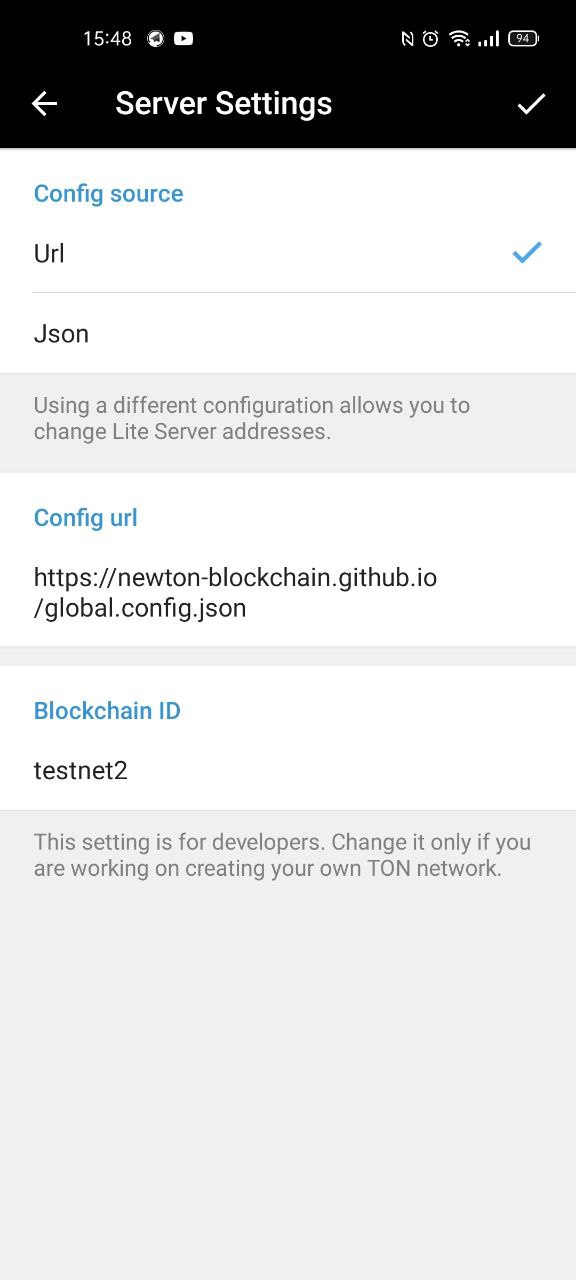Edit the Config url text field

pos(288,592)
